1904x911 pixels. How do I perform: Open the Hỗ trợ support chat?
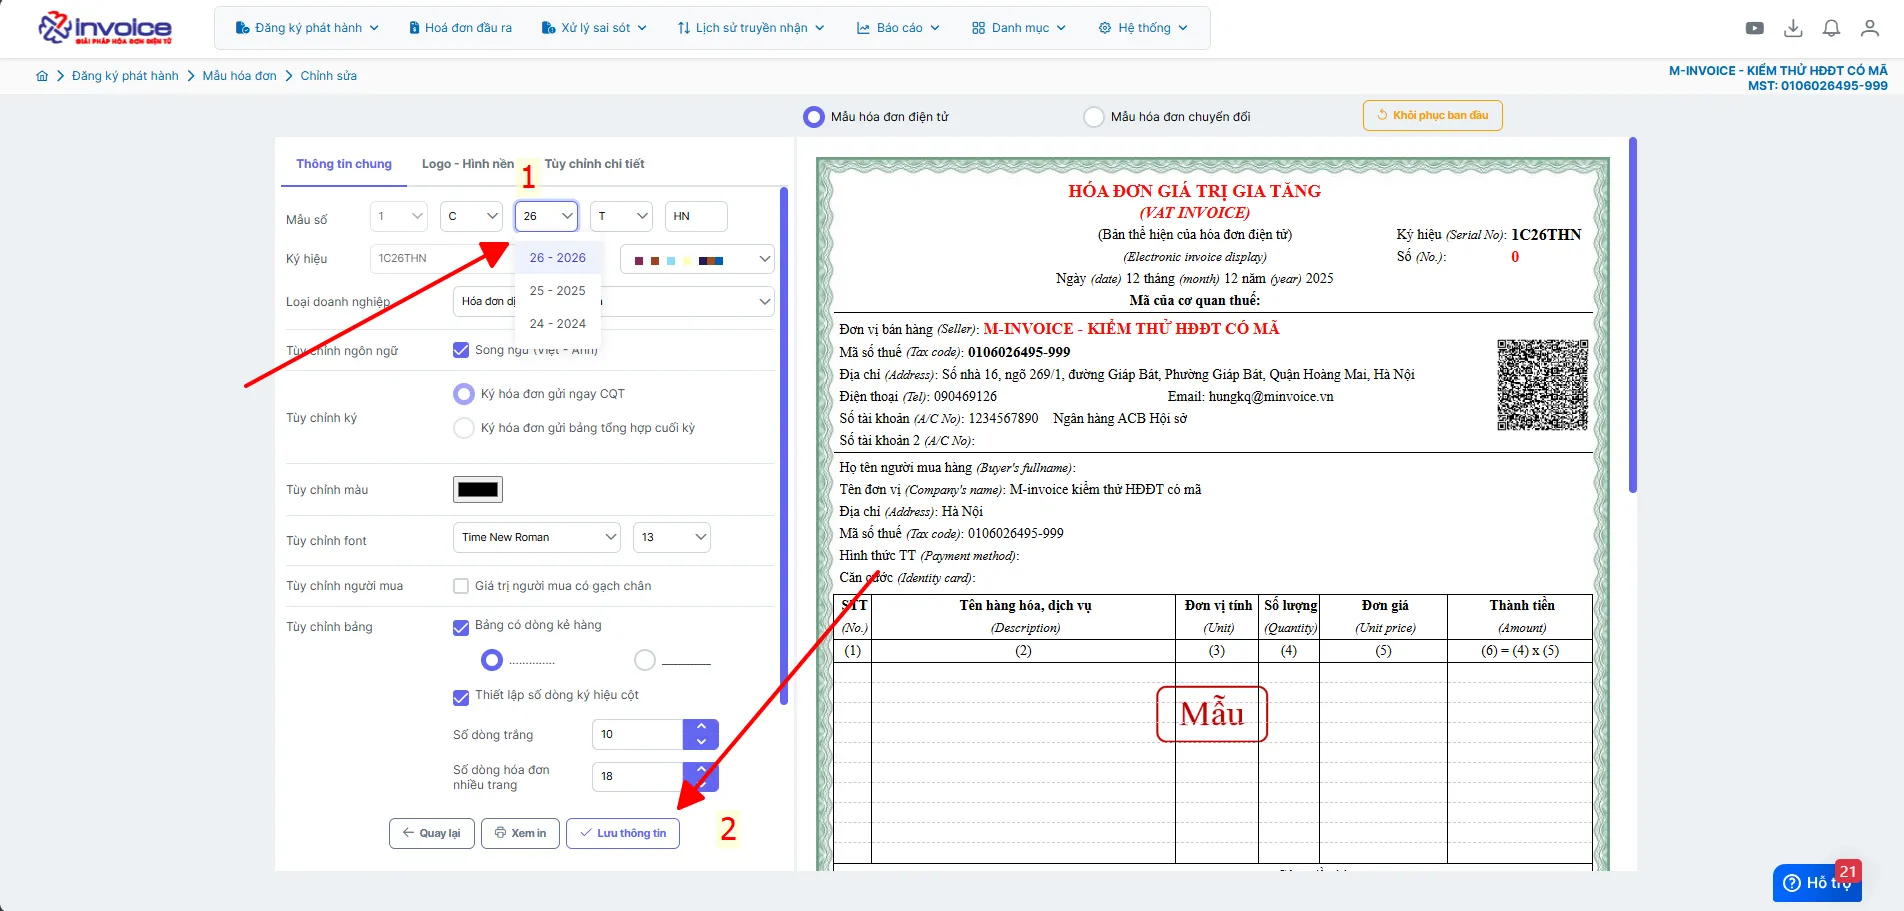[1817, 883]
